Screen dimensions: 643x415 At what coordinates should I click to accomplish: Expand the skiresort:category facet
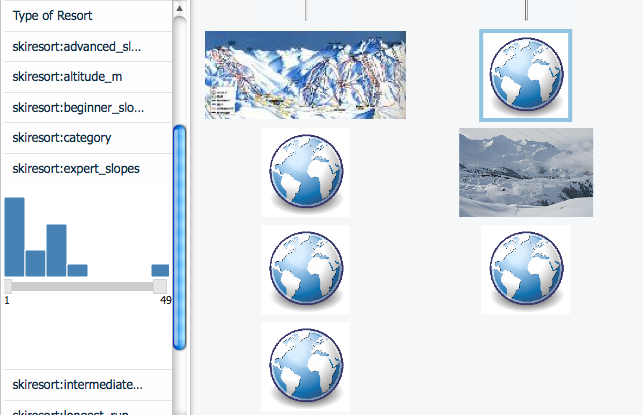tap(88, 138)
